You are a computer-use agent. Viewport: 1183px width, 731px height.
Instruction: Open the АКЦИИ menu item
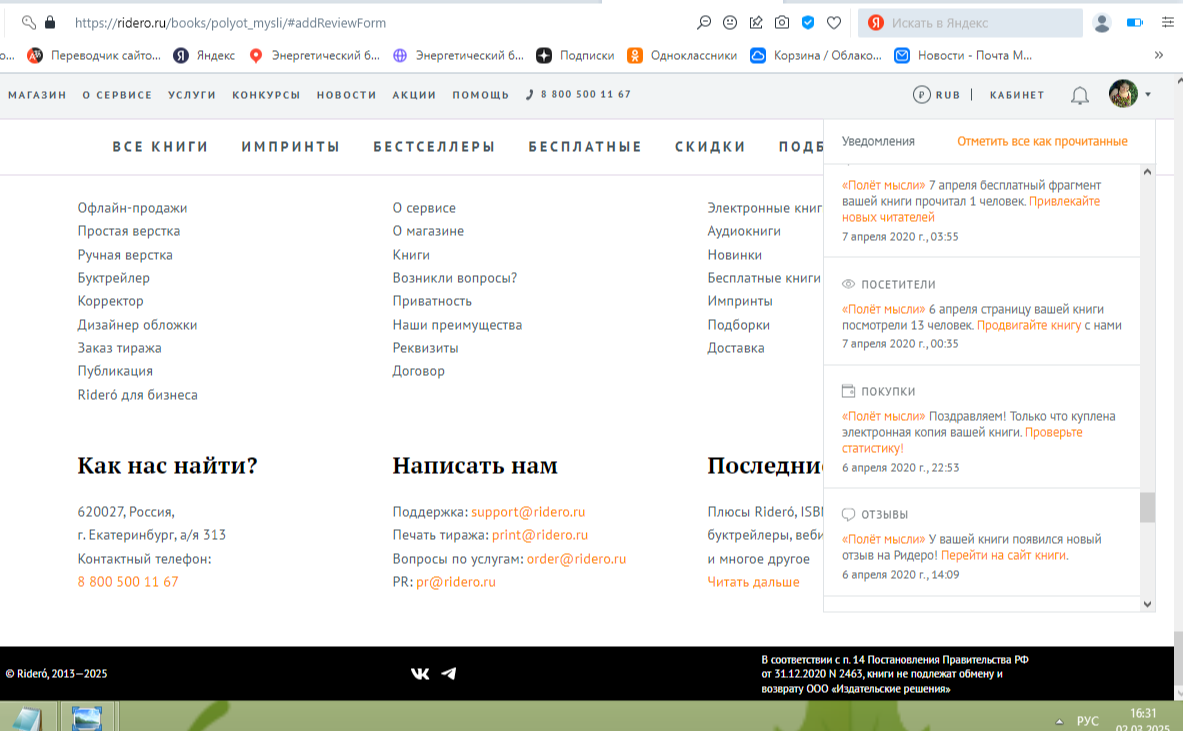pyautogui.click(x=414, y=95)
